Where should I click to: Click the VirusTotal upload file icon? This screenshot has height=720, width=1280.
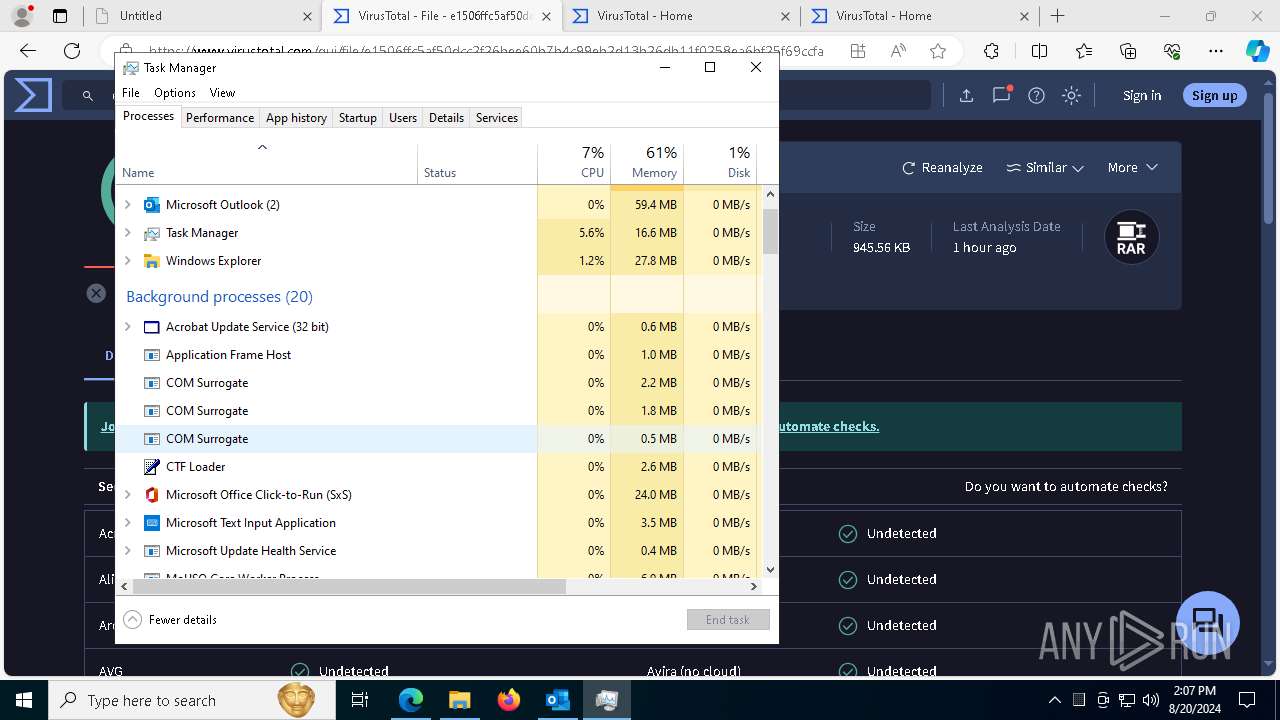(x=966, y=96)
